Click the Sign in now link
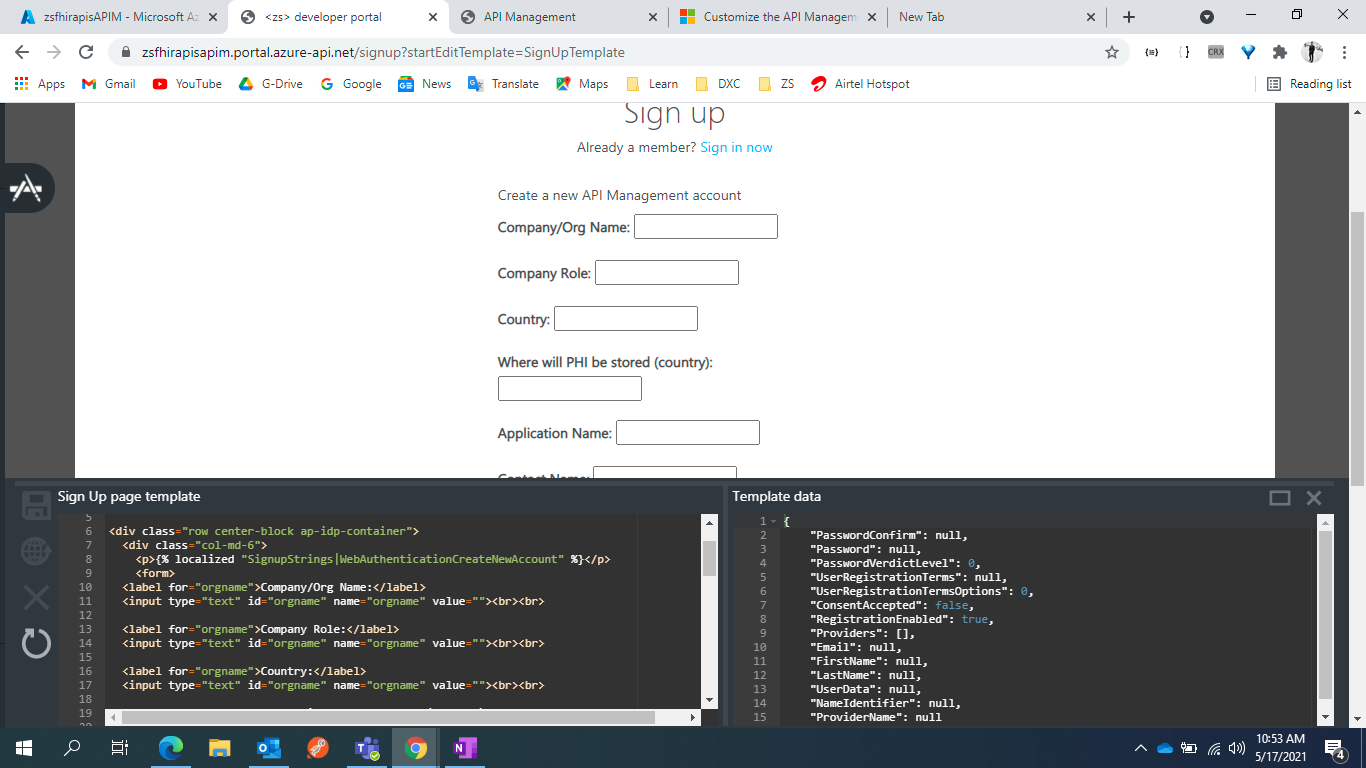 point(737,147)
